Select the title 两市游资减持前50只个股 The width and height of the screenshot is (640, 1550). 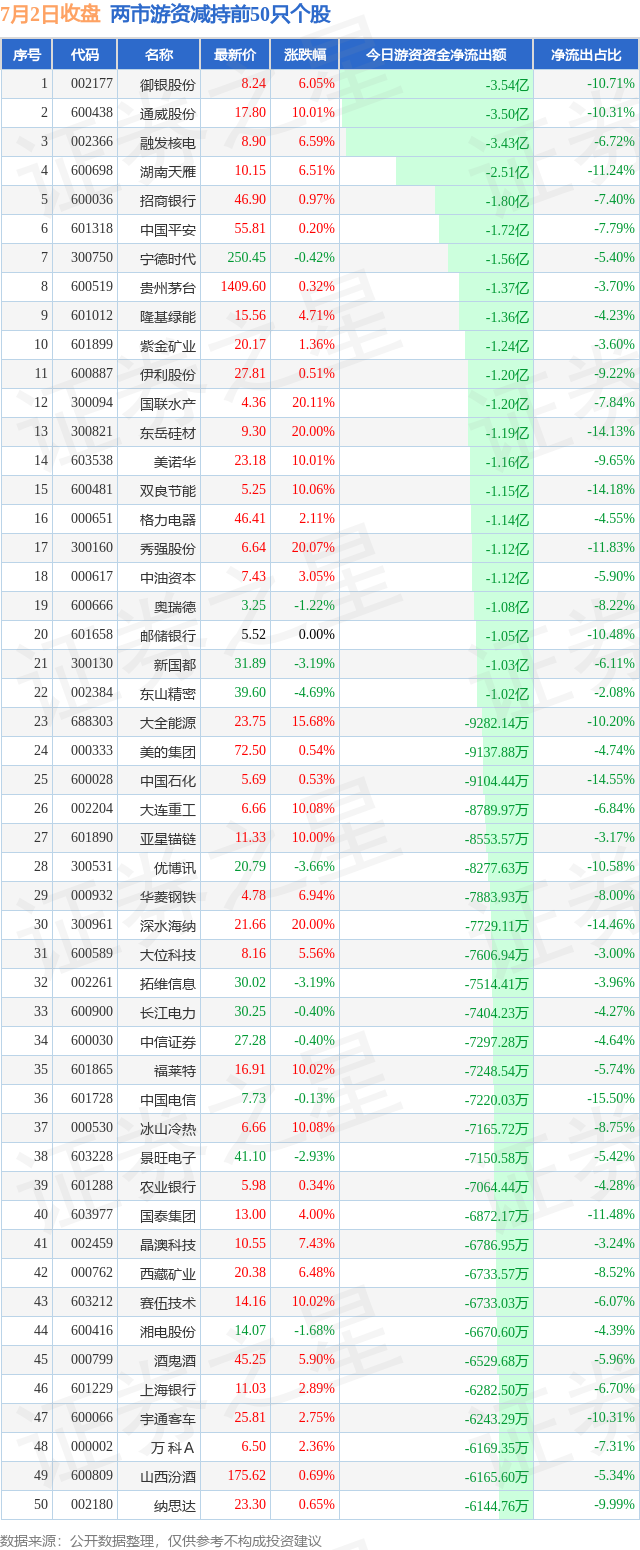(x=220, y=15)
